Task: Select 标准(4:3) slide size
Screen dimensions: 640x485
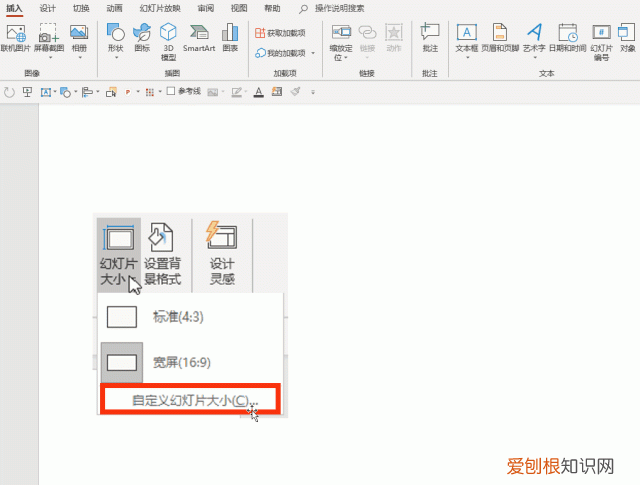Action: point(191,317)
